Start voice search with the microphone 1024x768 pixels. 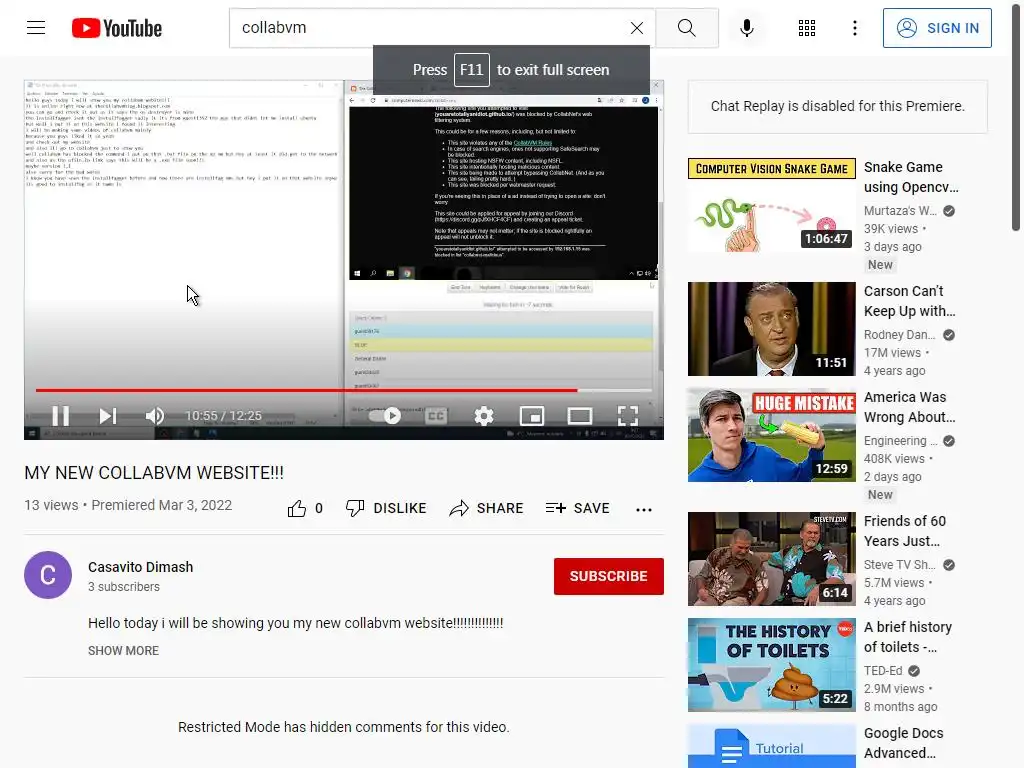[x=746, y=28]
